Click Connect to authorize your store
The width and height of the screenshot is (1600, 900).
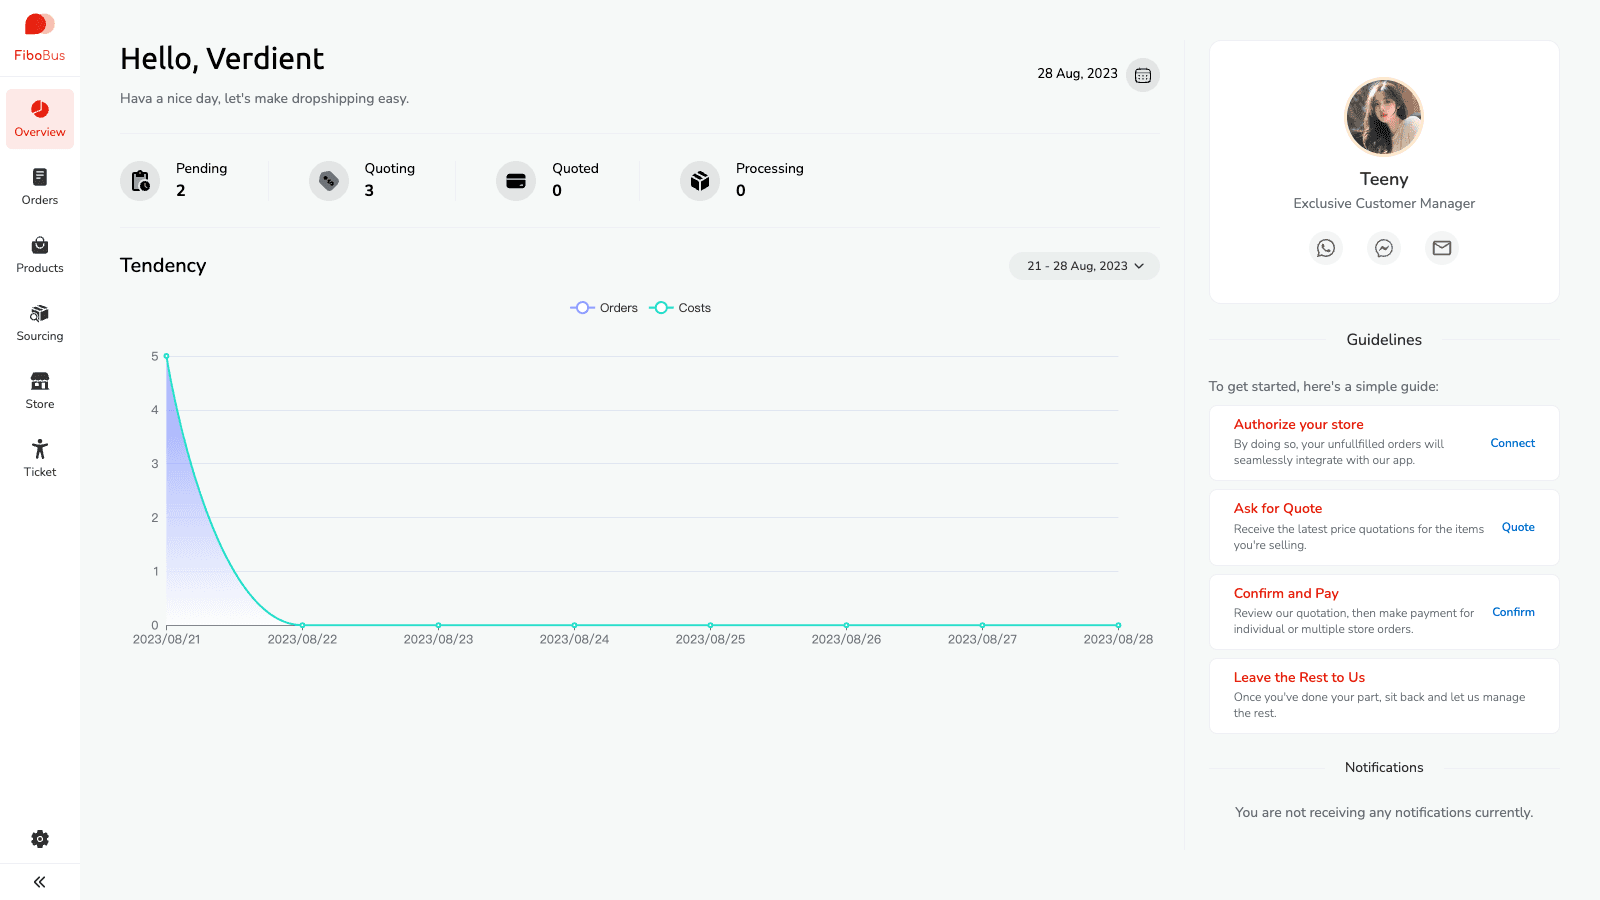click(x=1512, y=443)
